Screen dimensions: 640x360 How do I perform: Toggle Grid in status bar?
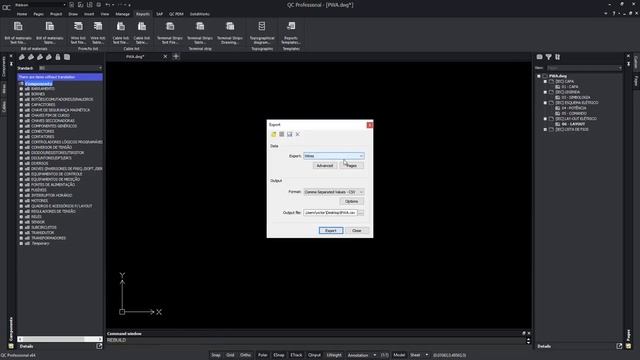pos(230,355)
